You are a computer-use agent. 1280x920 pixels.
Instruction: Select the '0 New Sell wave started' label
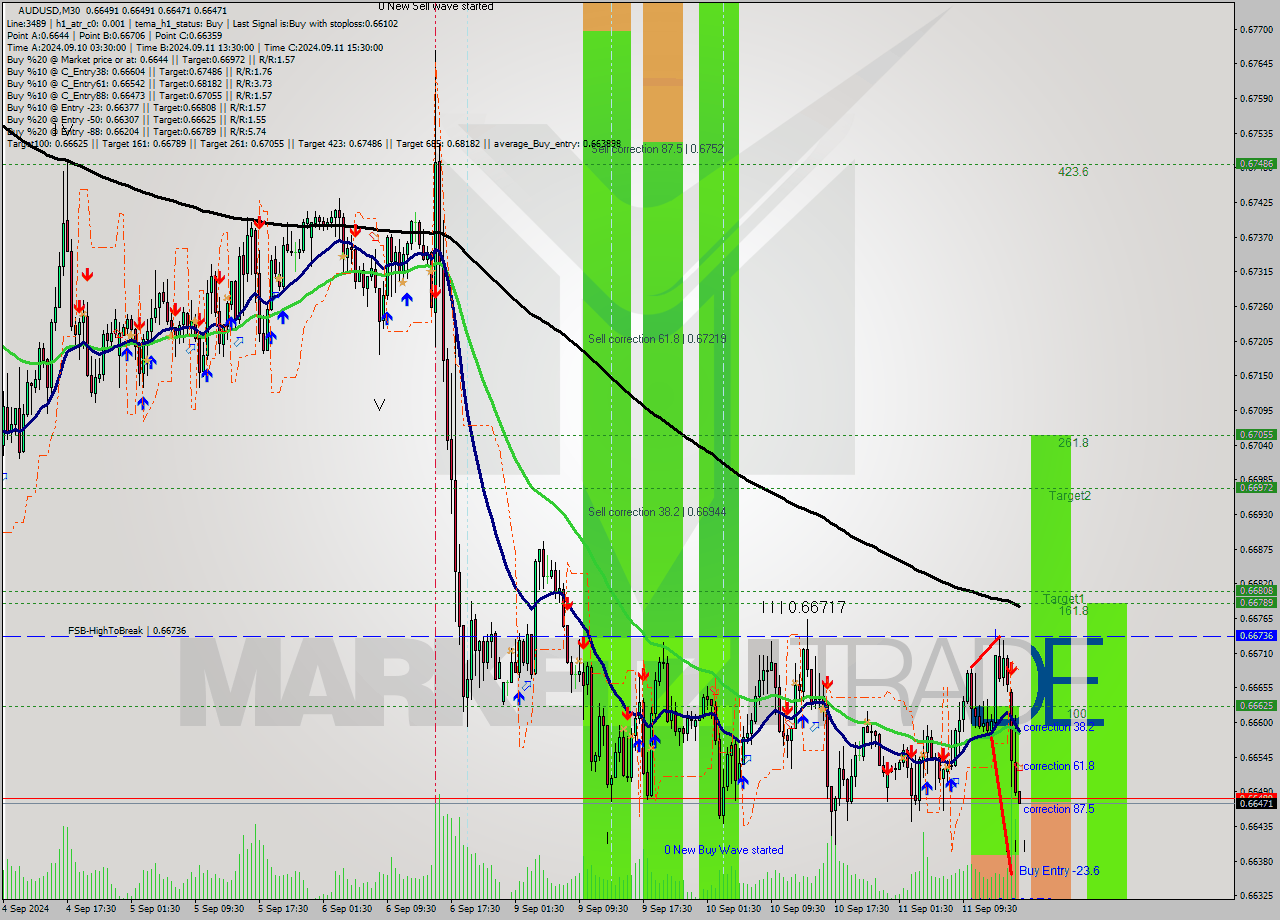click(435, 6)
